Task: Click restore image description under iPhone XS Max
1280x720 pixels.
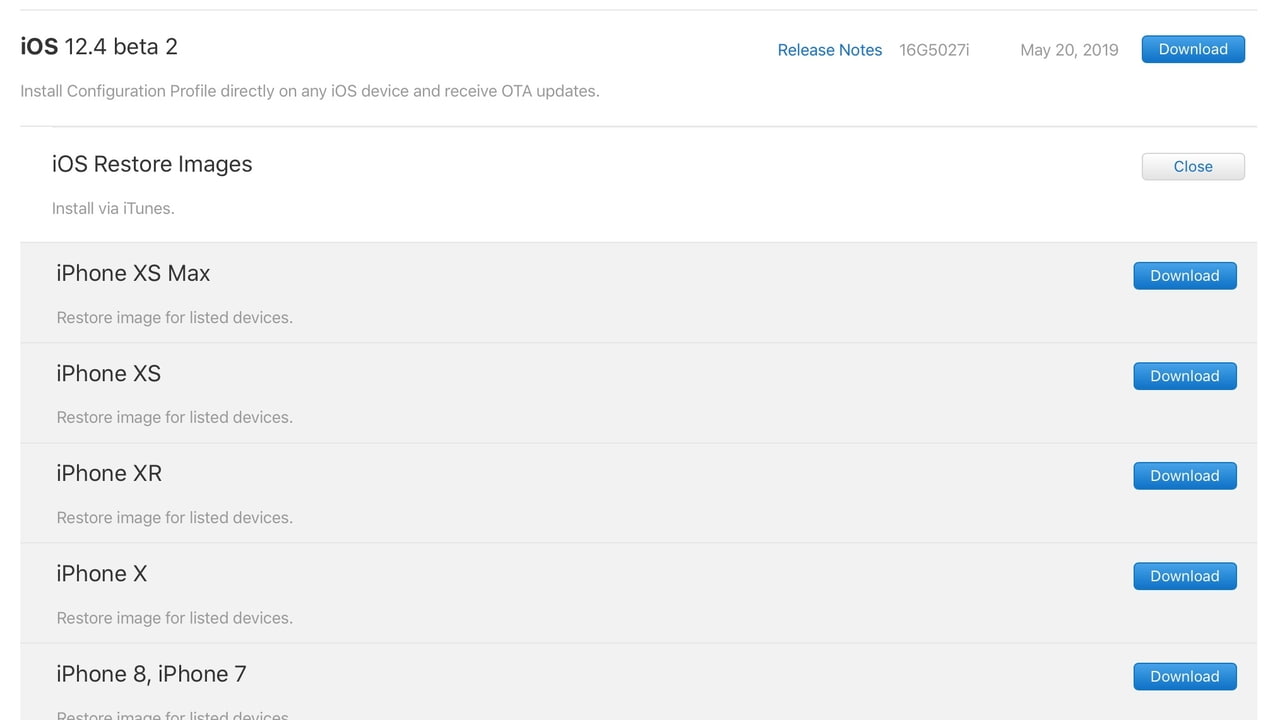Action: click(x=175, y=318)
